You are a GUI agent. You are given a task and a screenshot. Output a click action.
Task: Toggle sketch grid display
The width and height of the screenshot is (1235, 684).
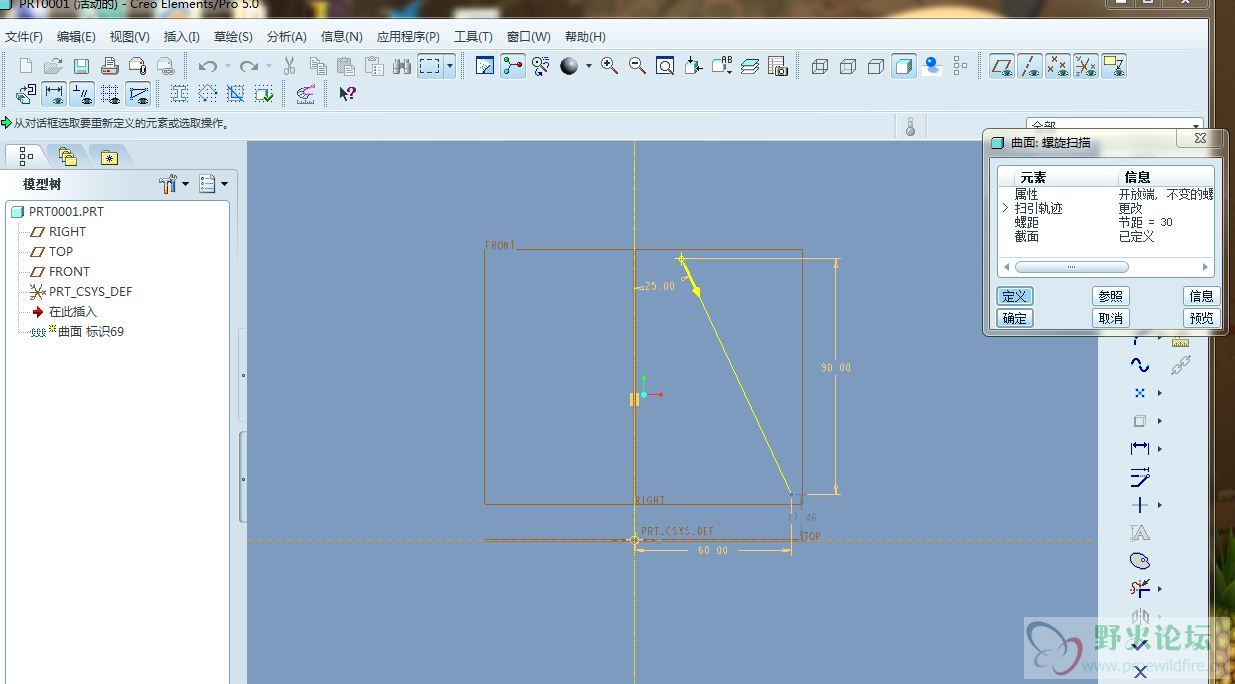pos(110,94)
